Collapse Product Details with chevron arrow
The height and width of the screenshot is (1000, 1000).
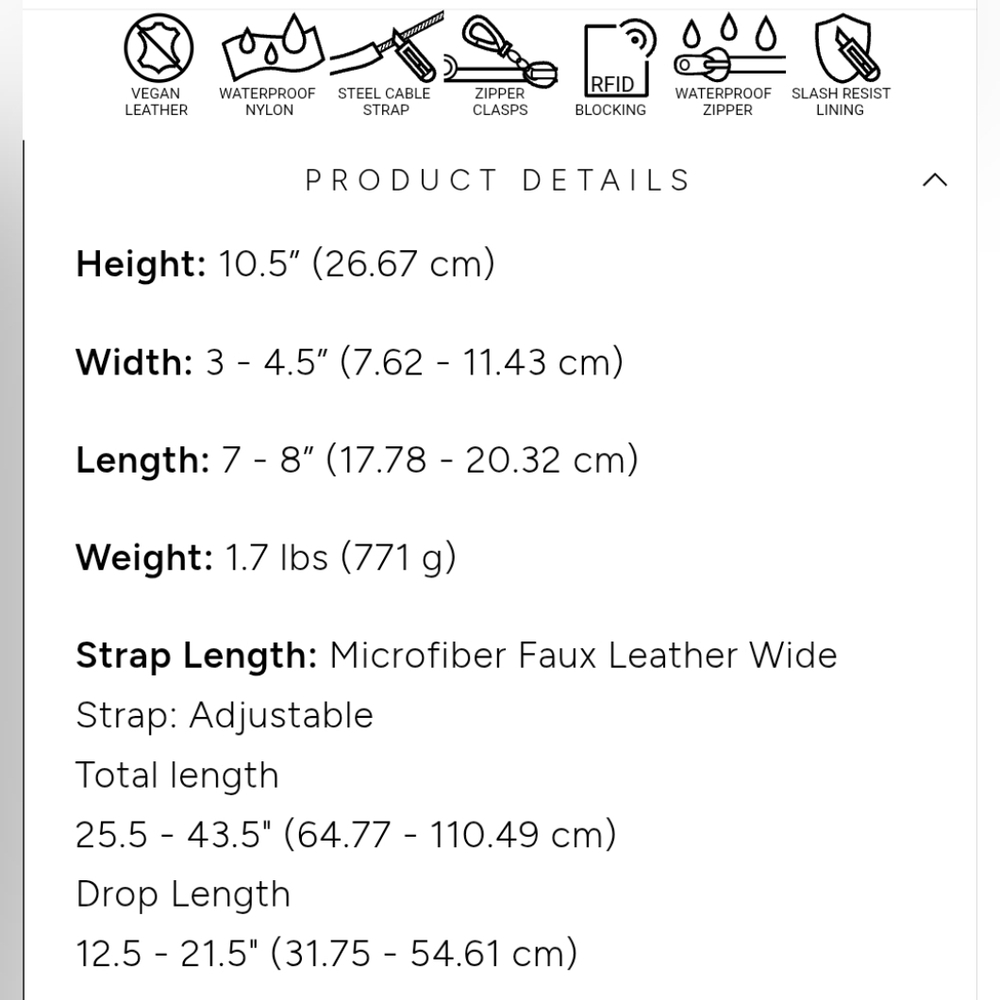[935, 180]
